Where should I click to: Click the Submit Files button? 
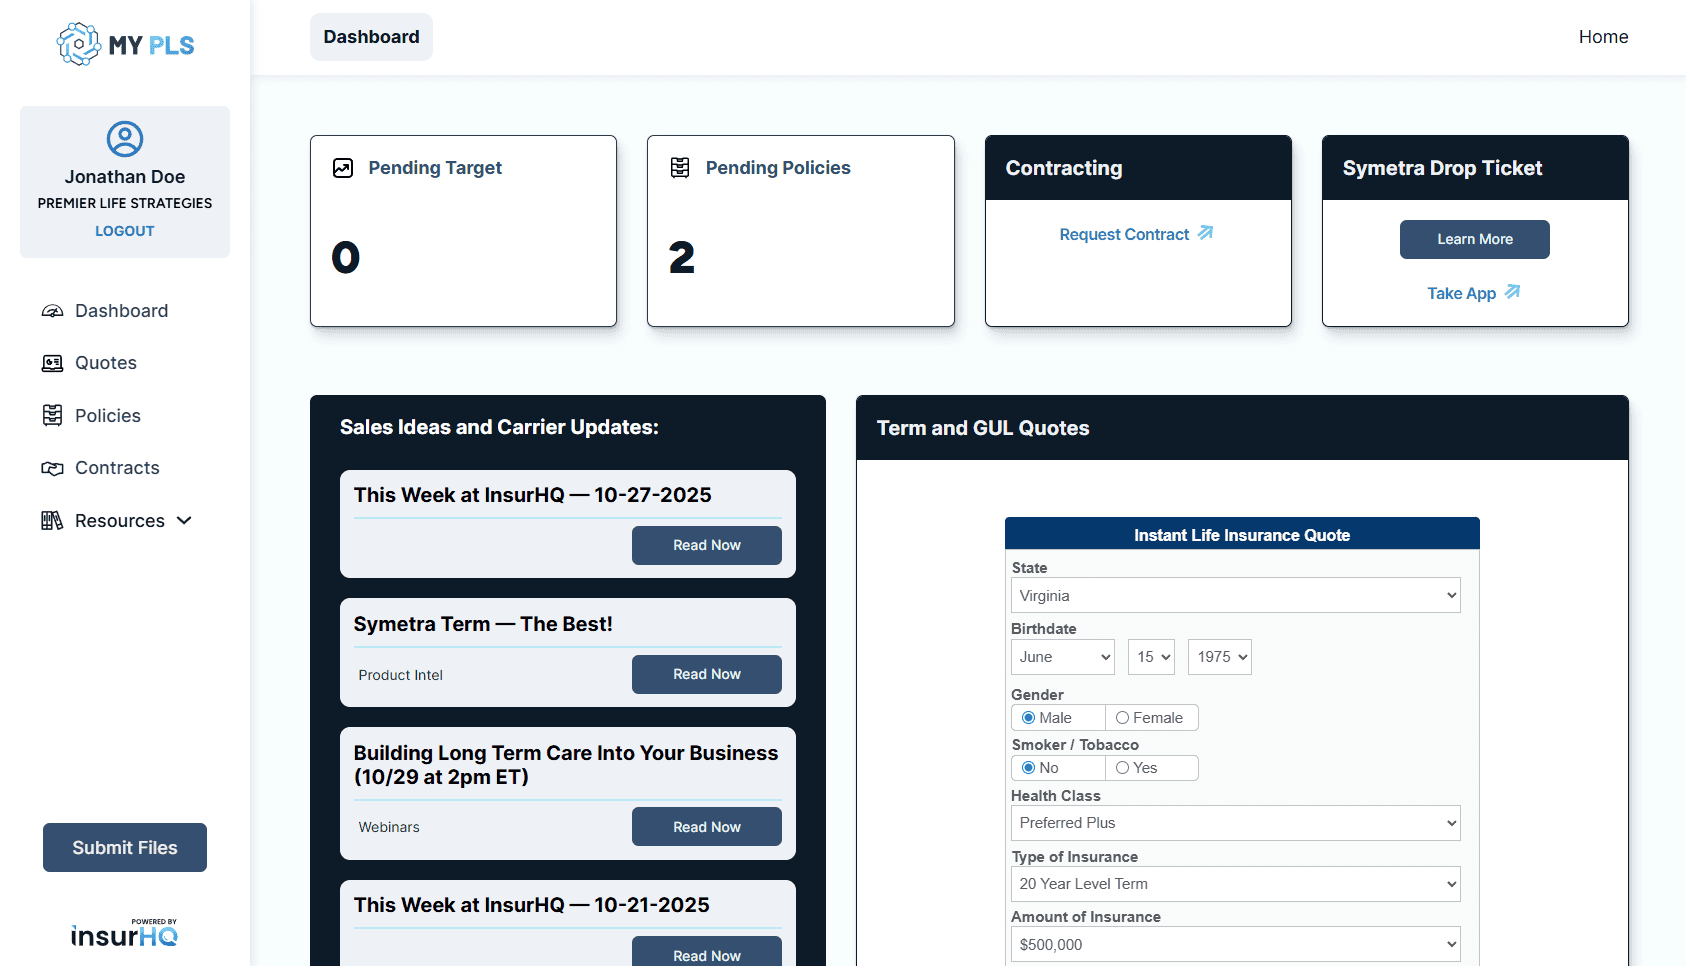tap(125, 847)
